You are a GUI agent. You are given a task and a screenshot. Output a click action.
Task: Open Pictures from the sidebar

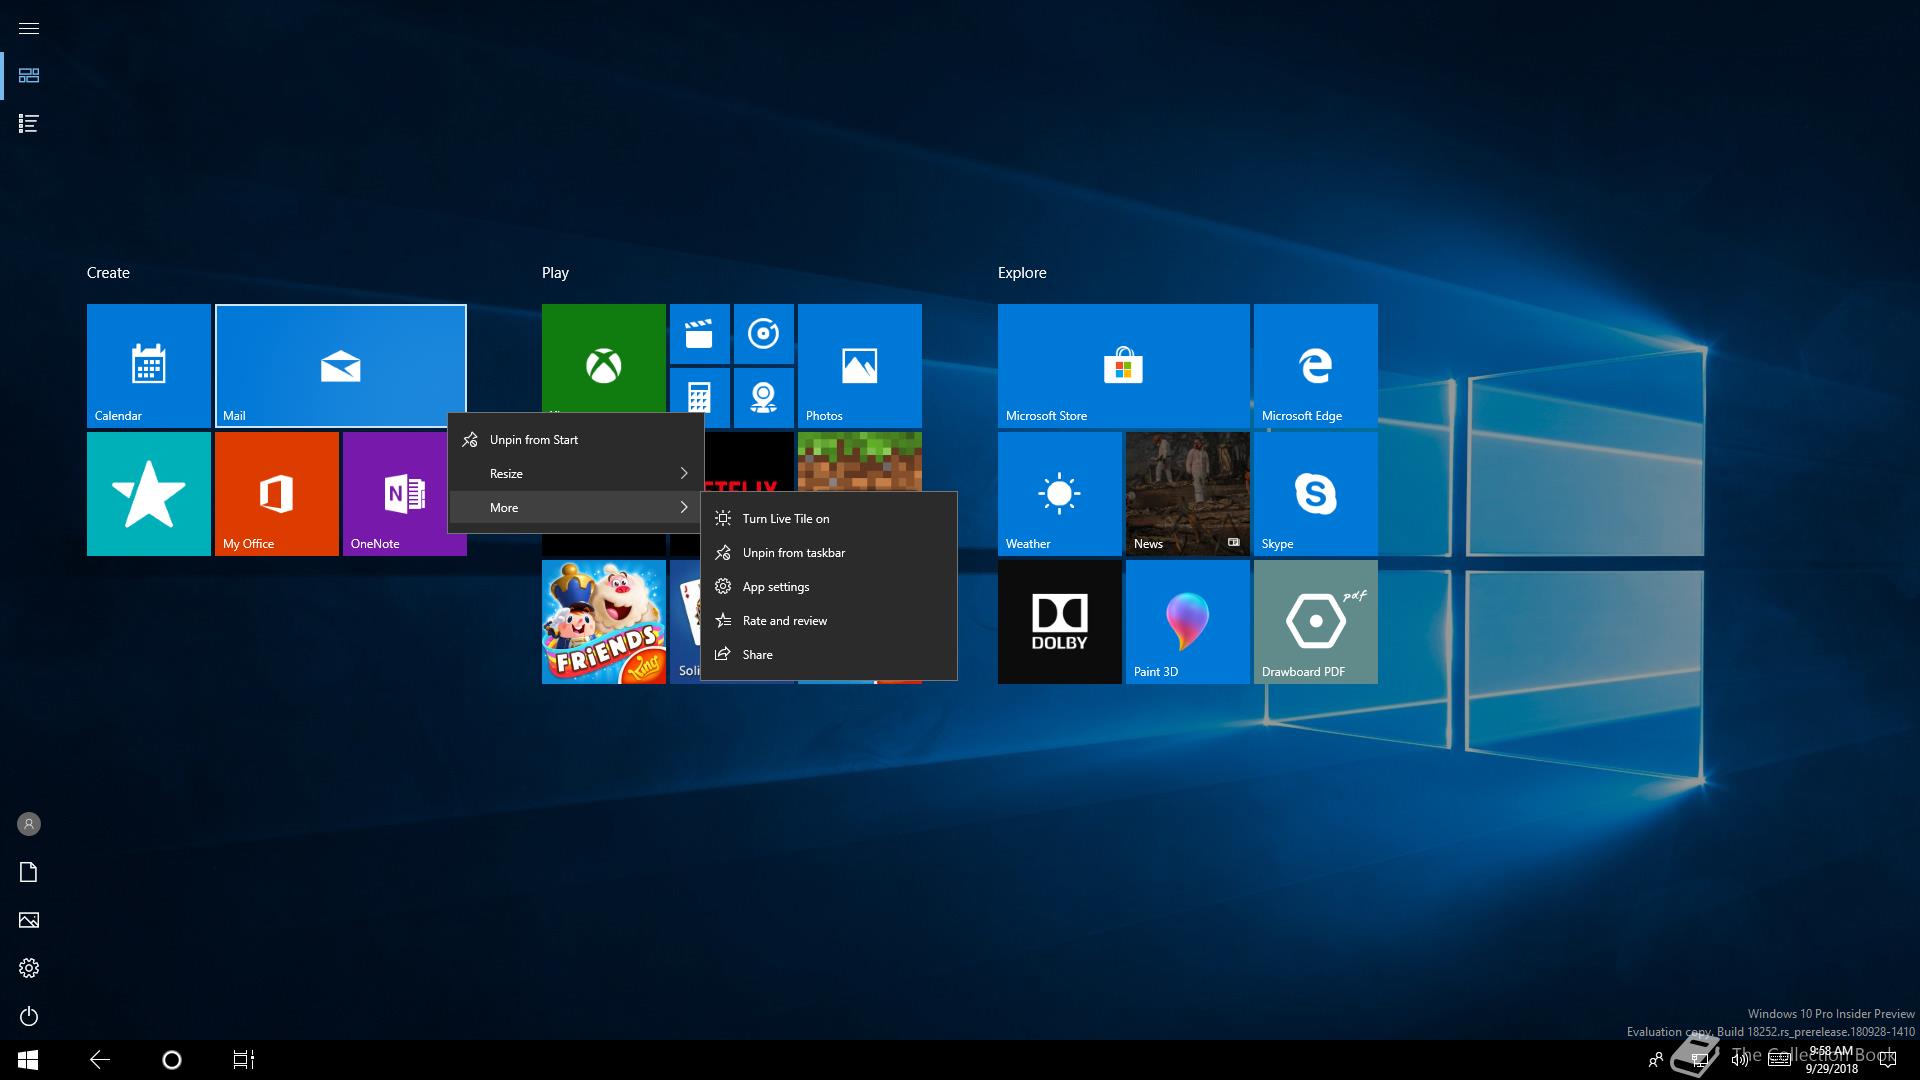tap(29, 920)
